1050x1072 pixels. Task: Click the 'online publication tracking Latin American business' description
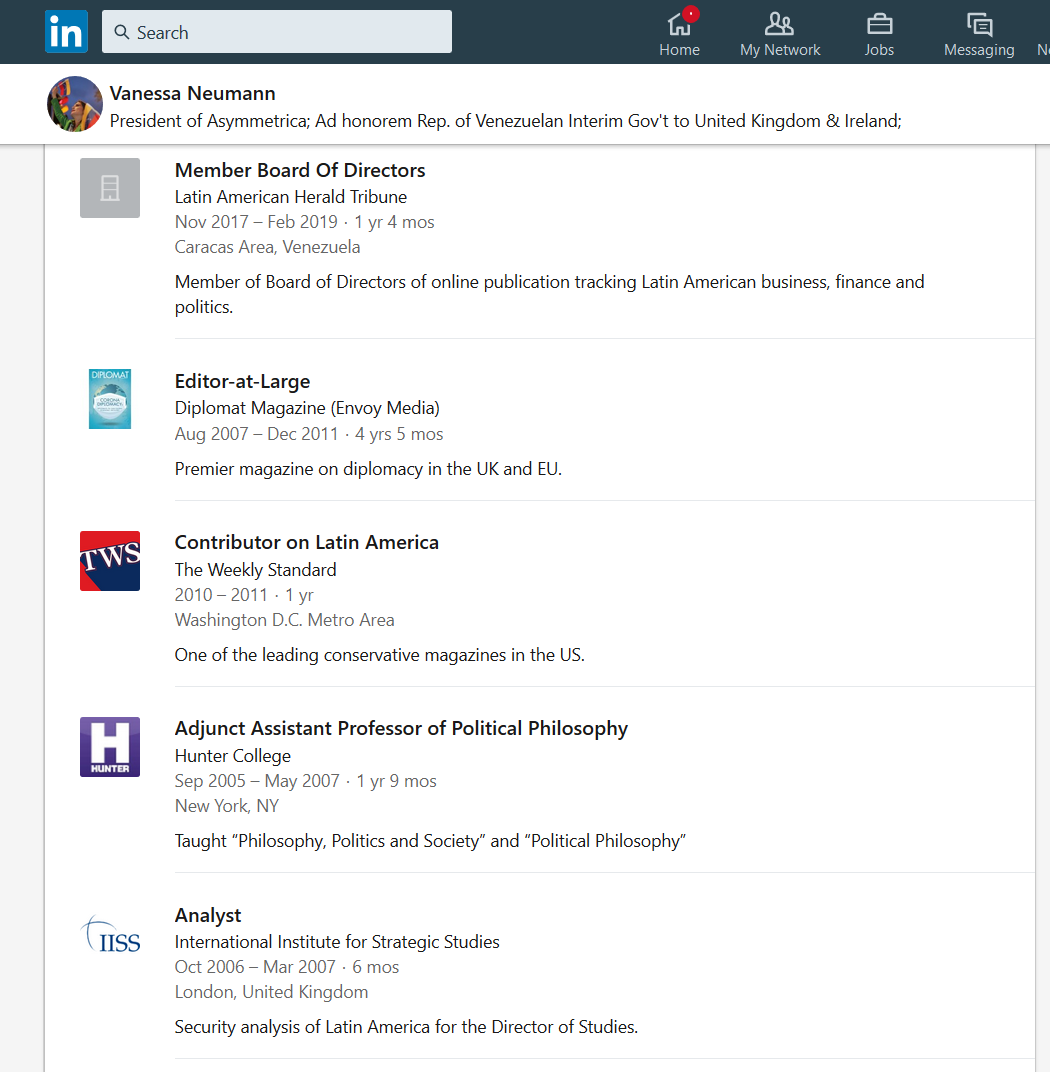click(550, 294)
